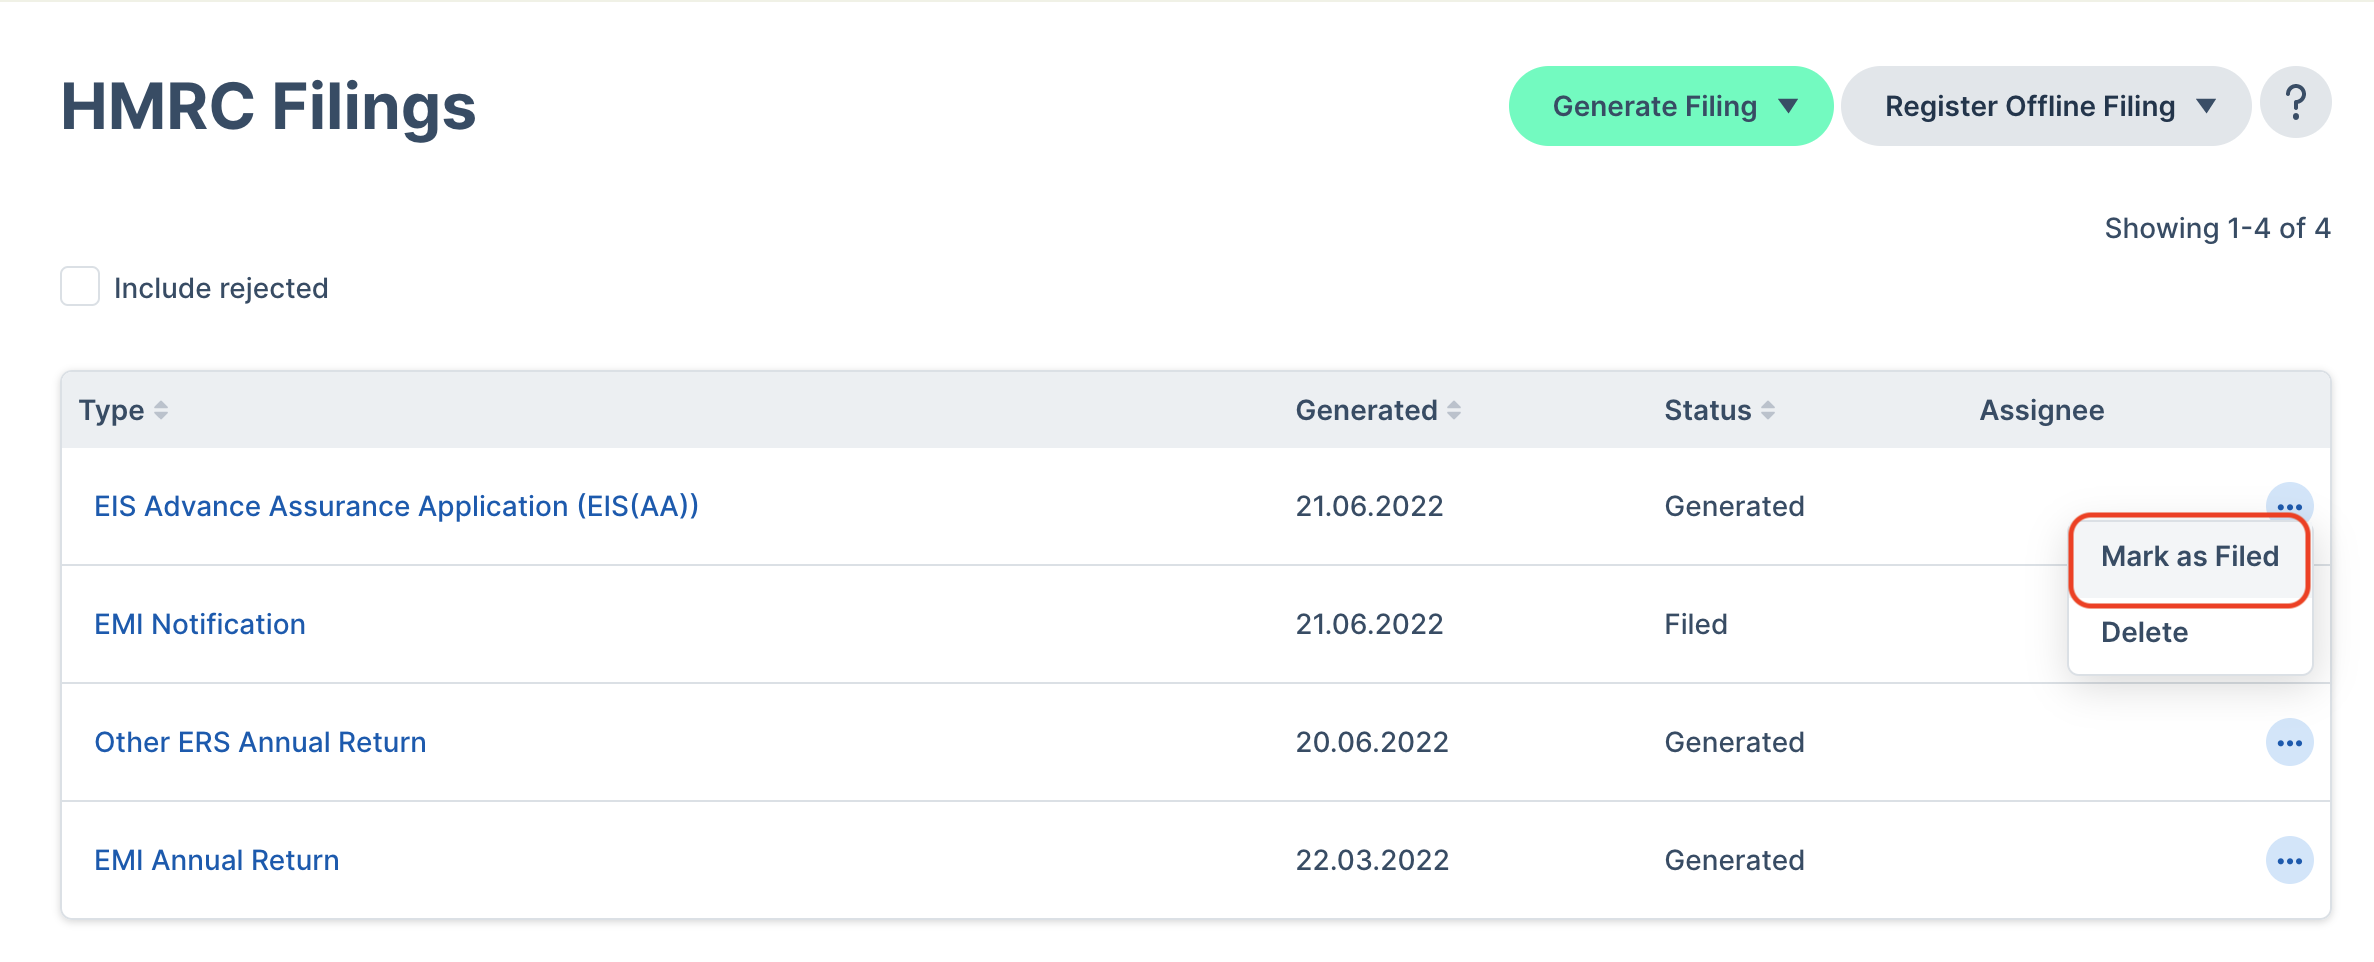Sort by the Generated column sort icon
2374x962 pixels.
[x=1454, y=410]
